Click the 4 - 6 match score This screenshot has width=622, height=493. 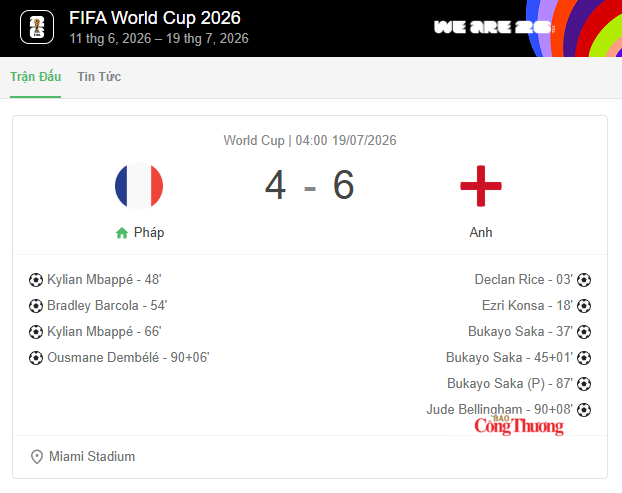[x=309, y=185]
